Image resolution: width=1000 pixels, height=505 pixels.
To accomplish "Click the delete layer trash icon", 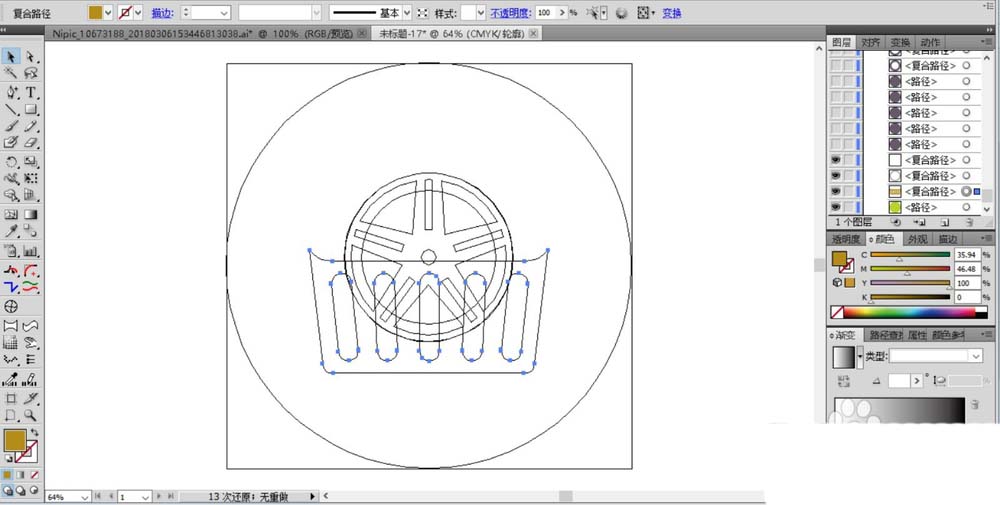I will pyautogui.click(x=969, y=222).
